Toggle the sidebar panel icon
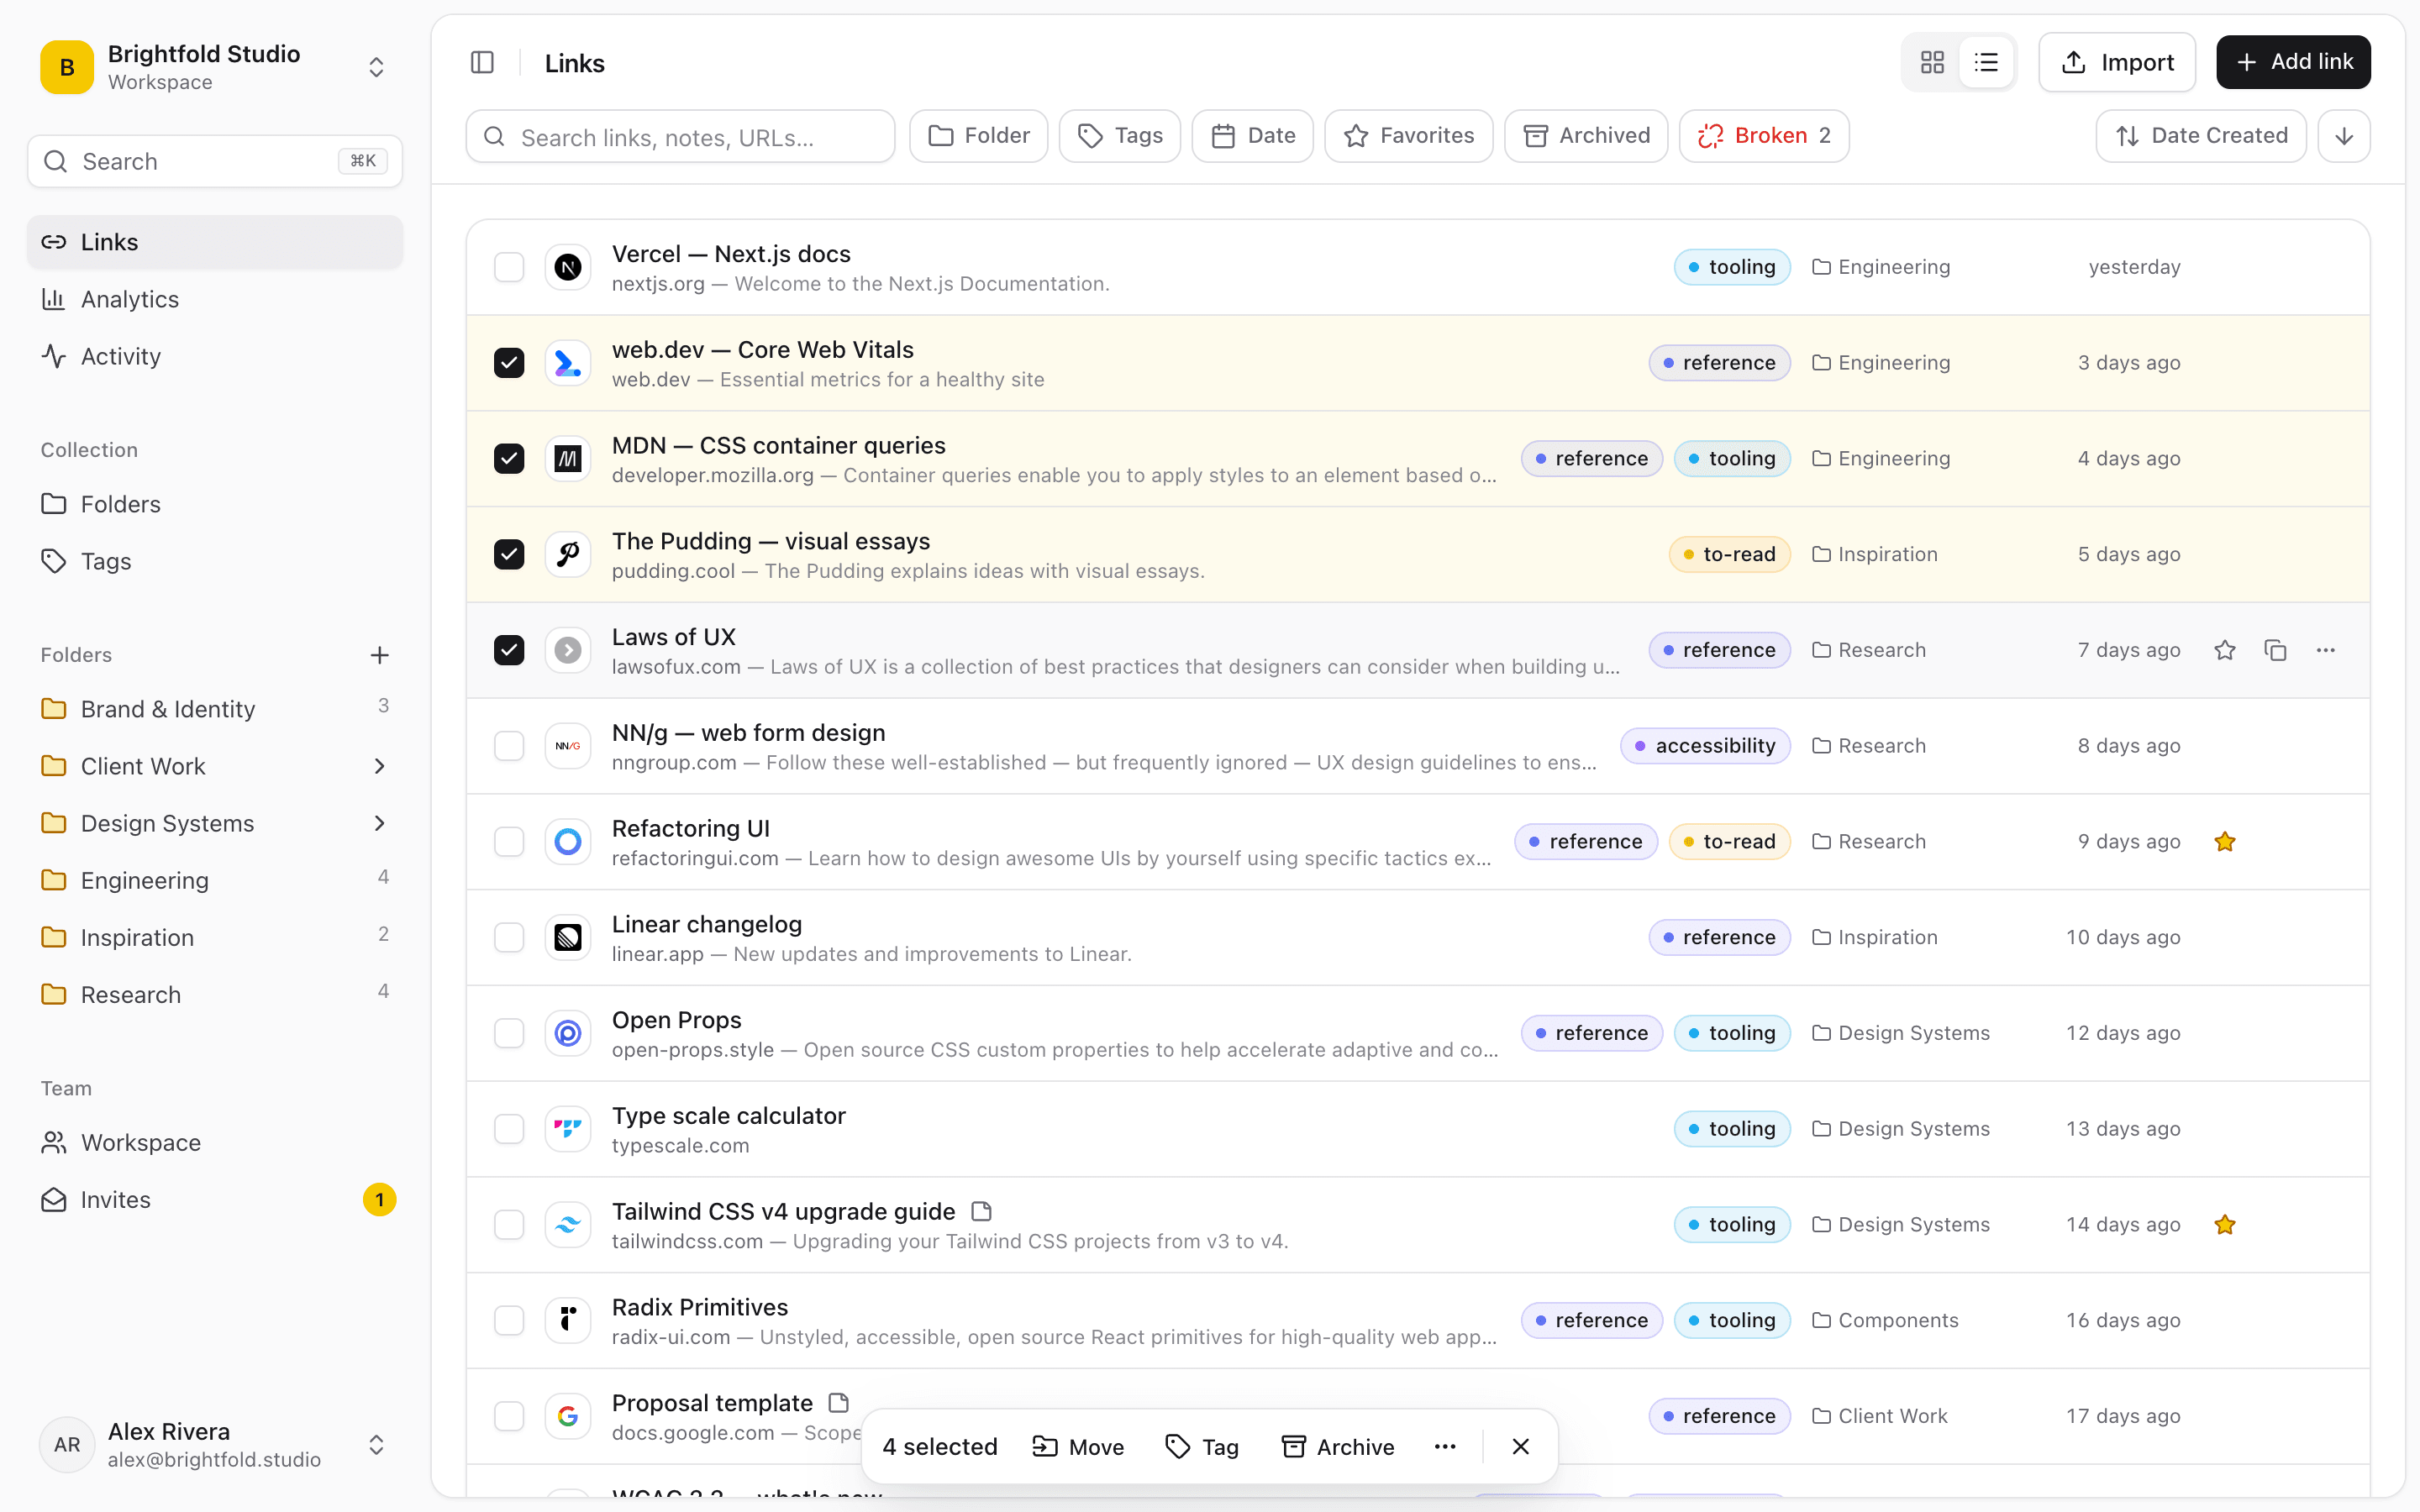Screen dimensions: 2420x1512 pyautogui.click(x=482, y=63)
